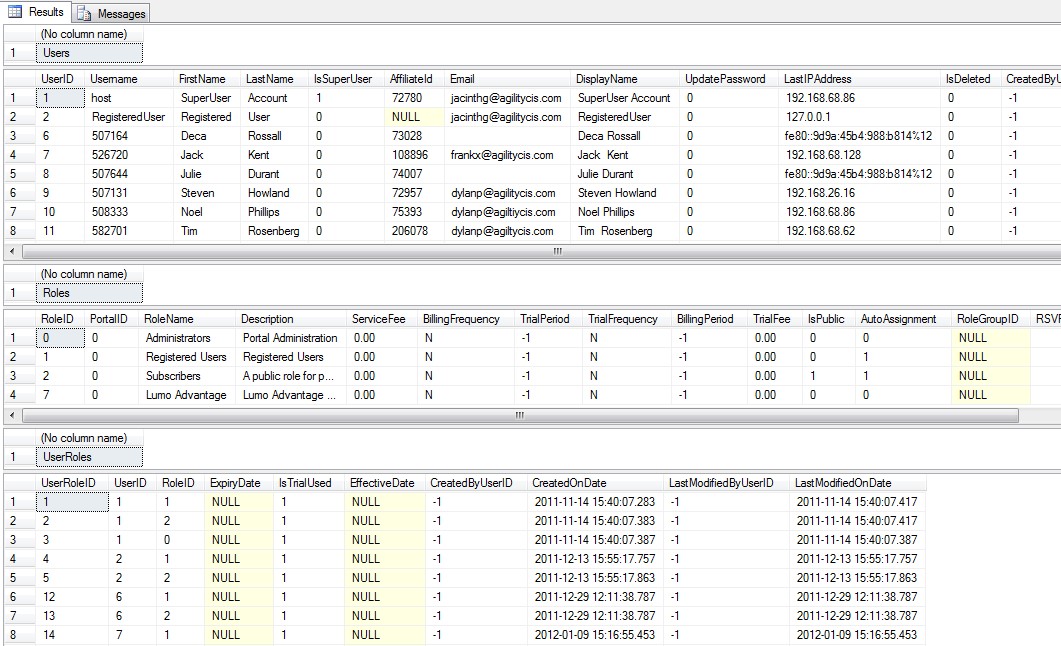Select the 'Portal Administration' description cell
Viewport: 1061px width, 646px height.
coord(291,338)
